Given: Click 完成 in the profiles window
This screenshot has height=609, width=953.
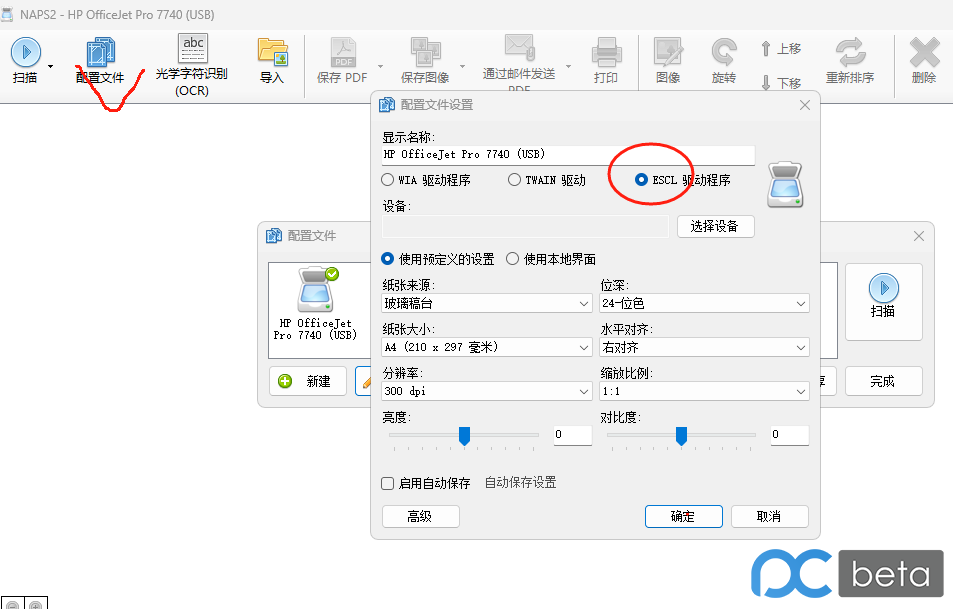Looking at the screenshot, I should [x=884, y=381].
